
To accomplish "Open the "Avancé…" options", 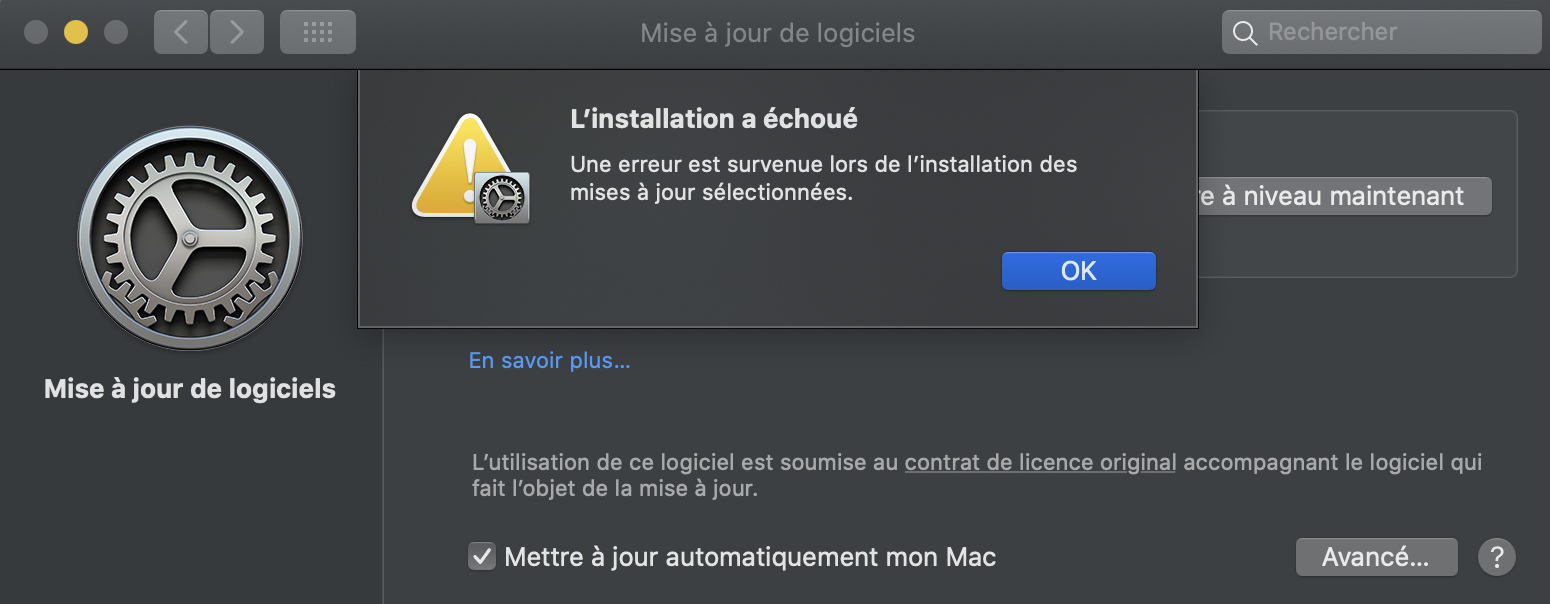I will coord(1375,556).
